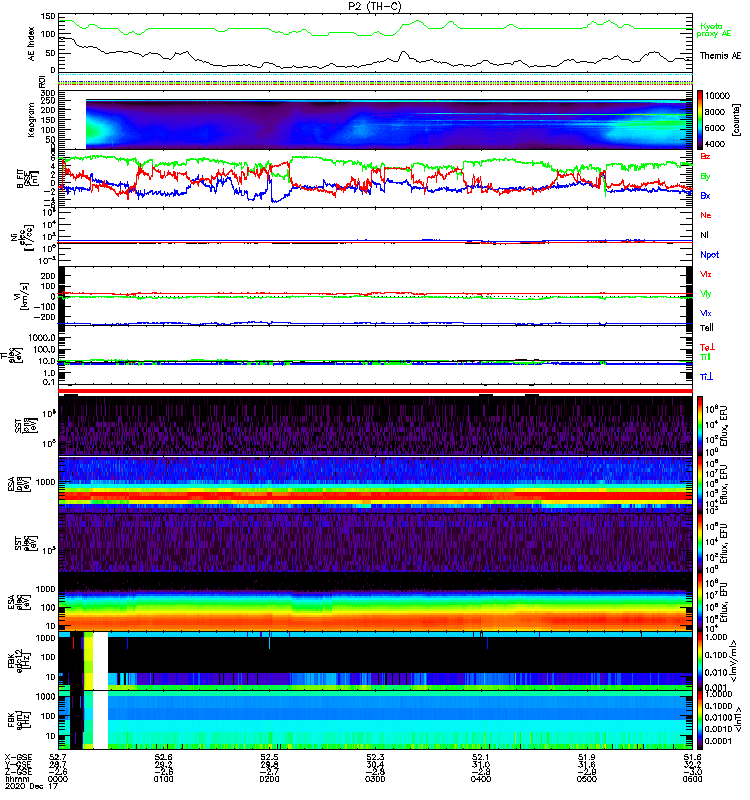
Task: Select the black 'Tell' temperature legend entry
Action: (x=707, y=328)
